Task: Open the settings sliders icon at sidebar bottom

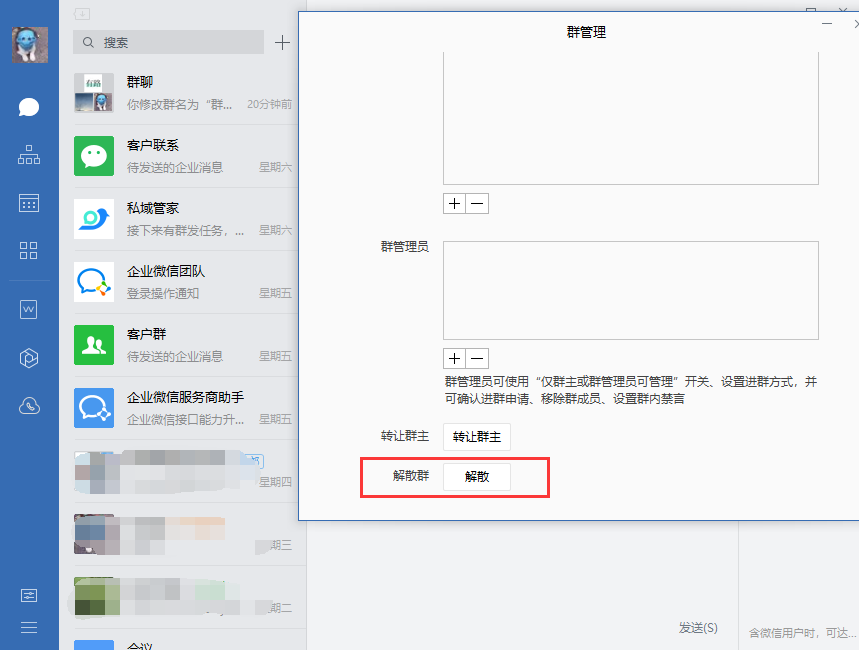Action: 29,595
